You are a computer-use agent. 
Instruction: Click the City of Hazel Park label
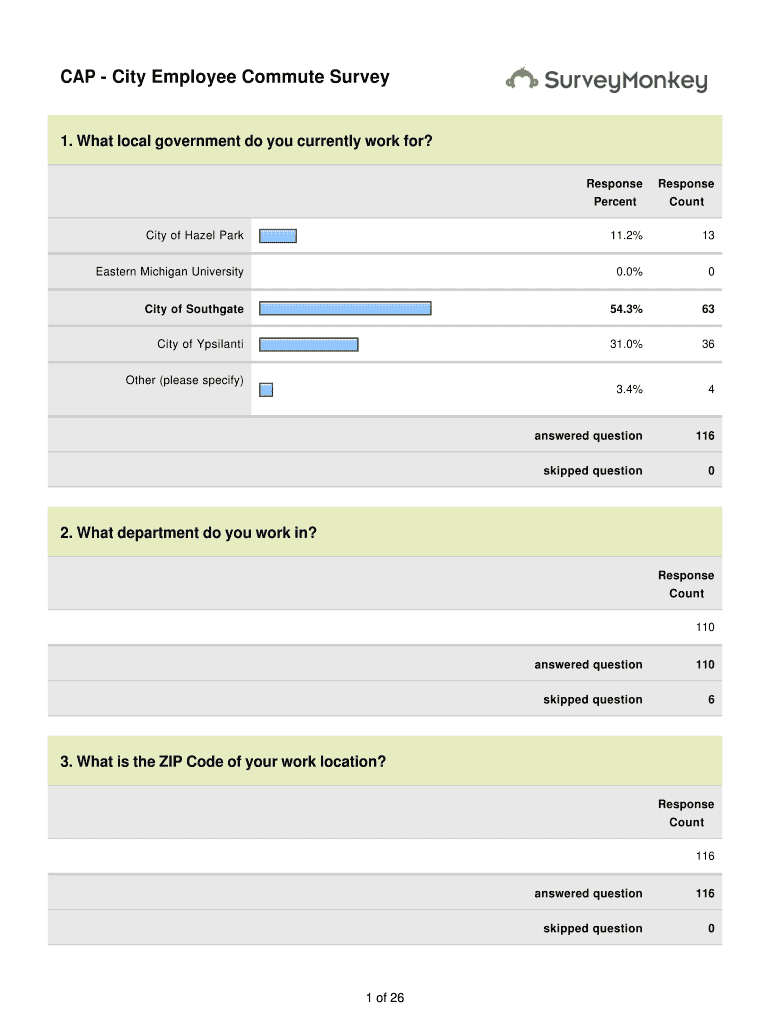194,236
